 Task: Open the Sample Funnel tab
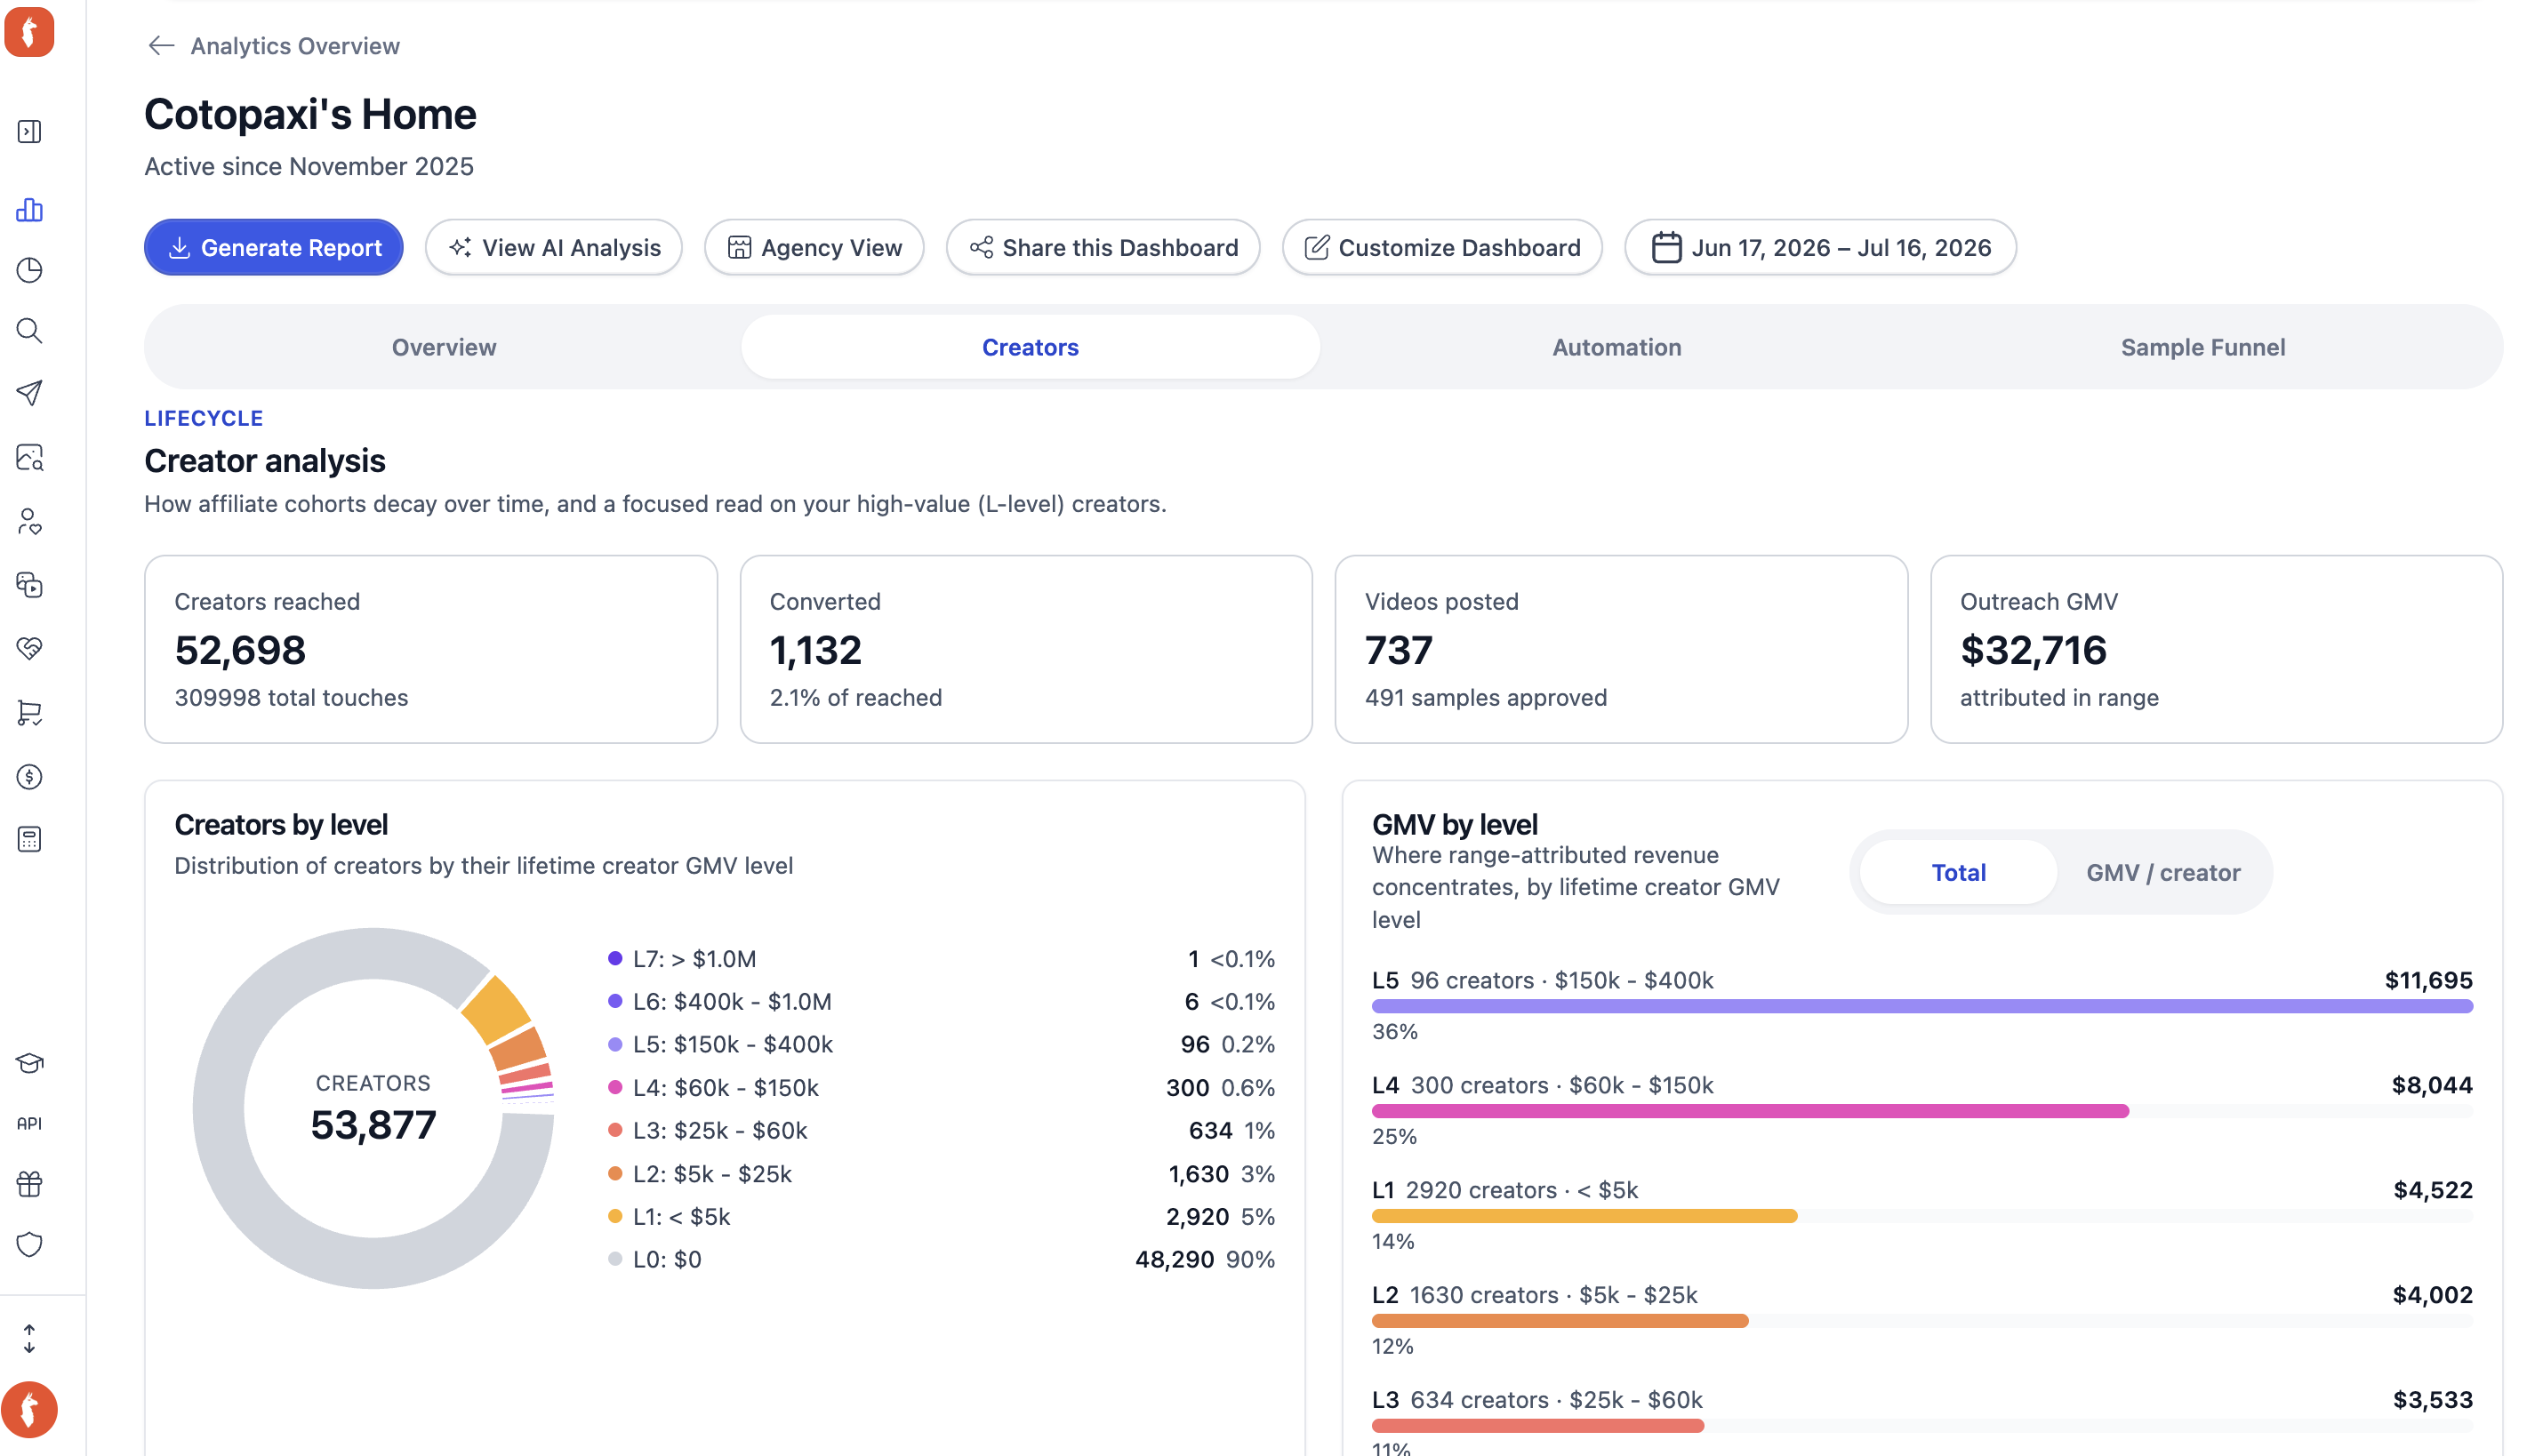[2202, 347]
